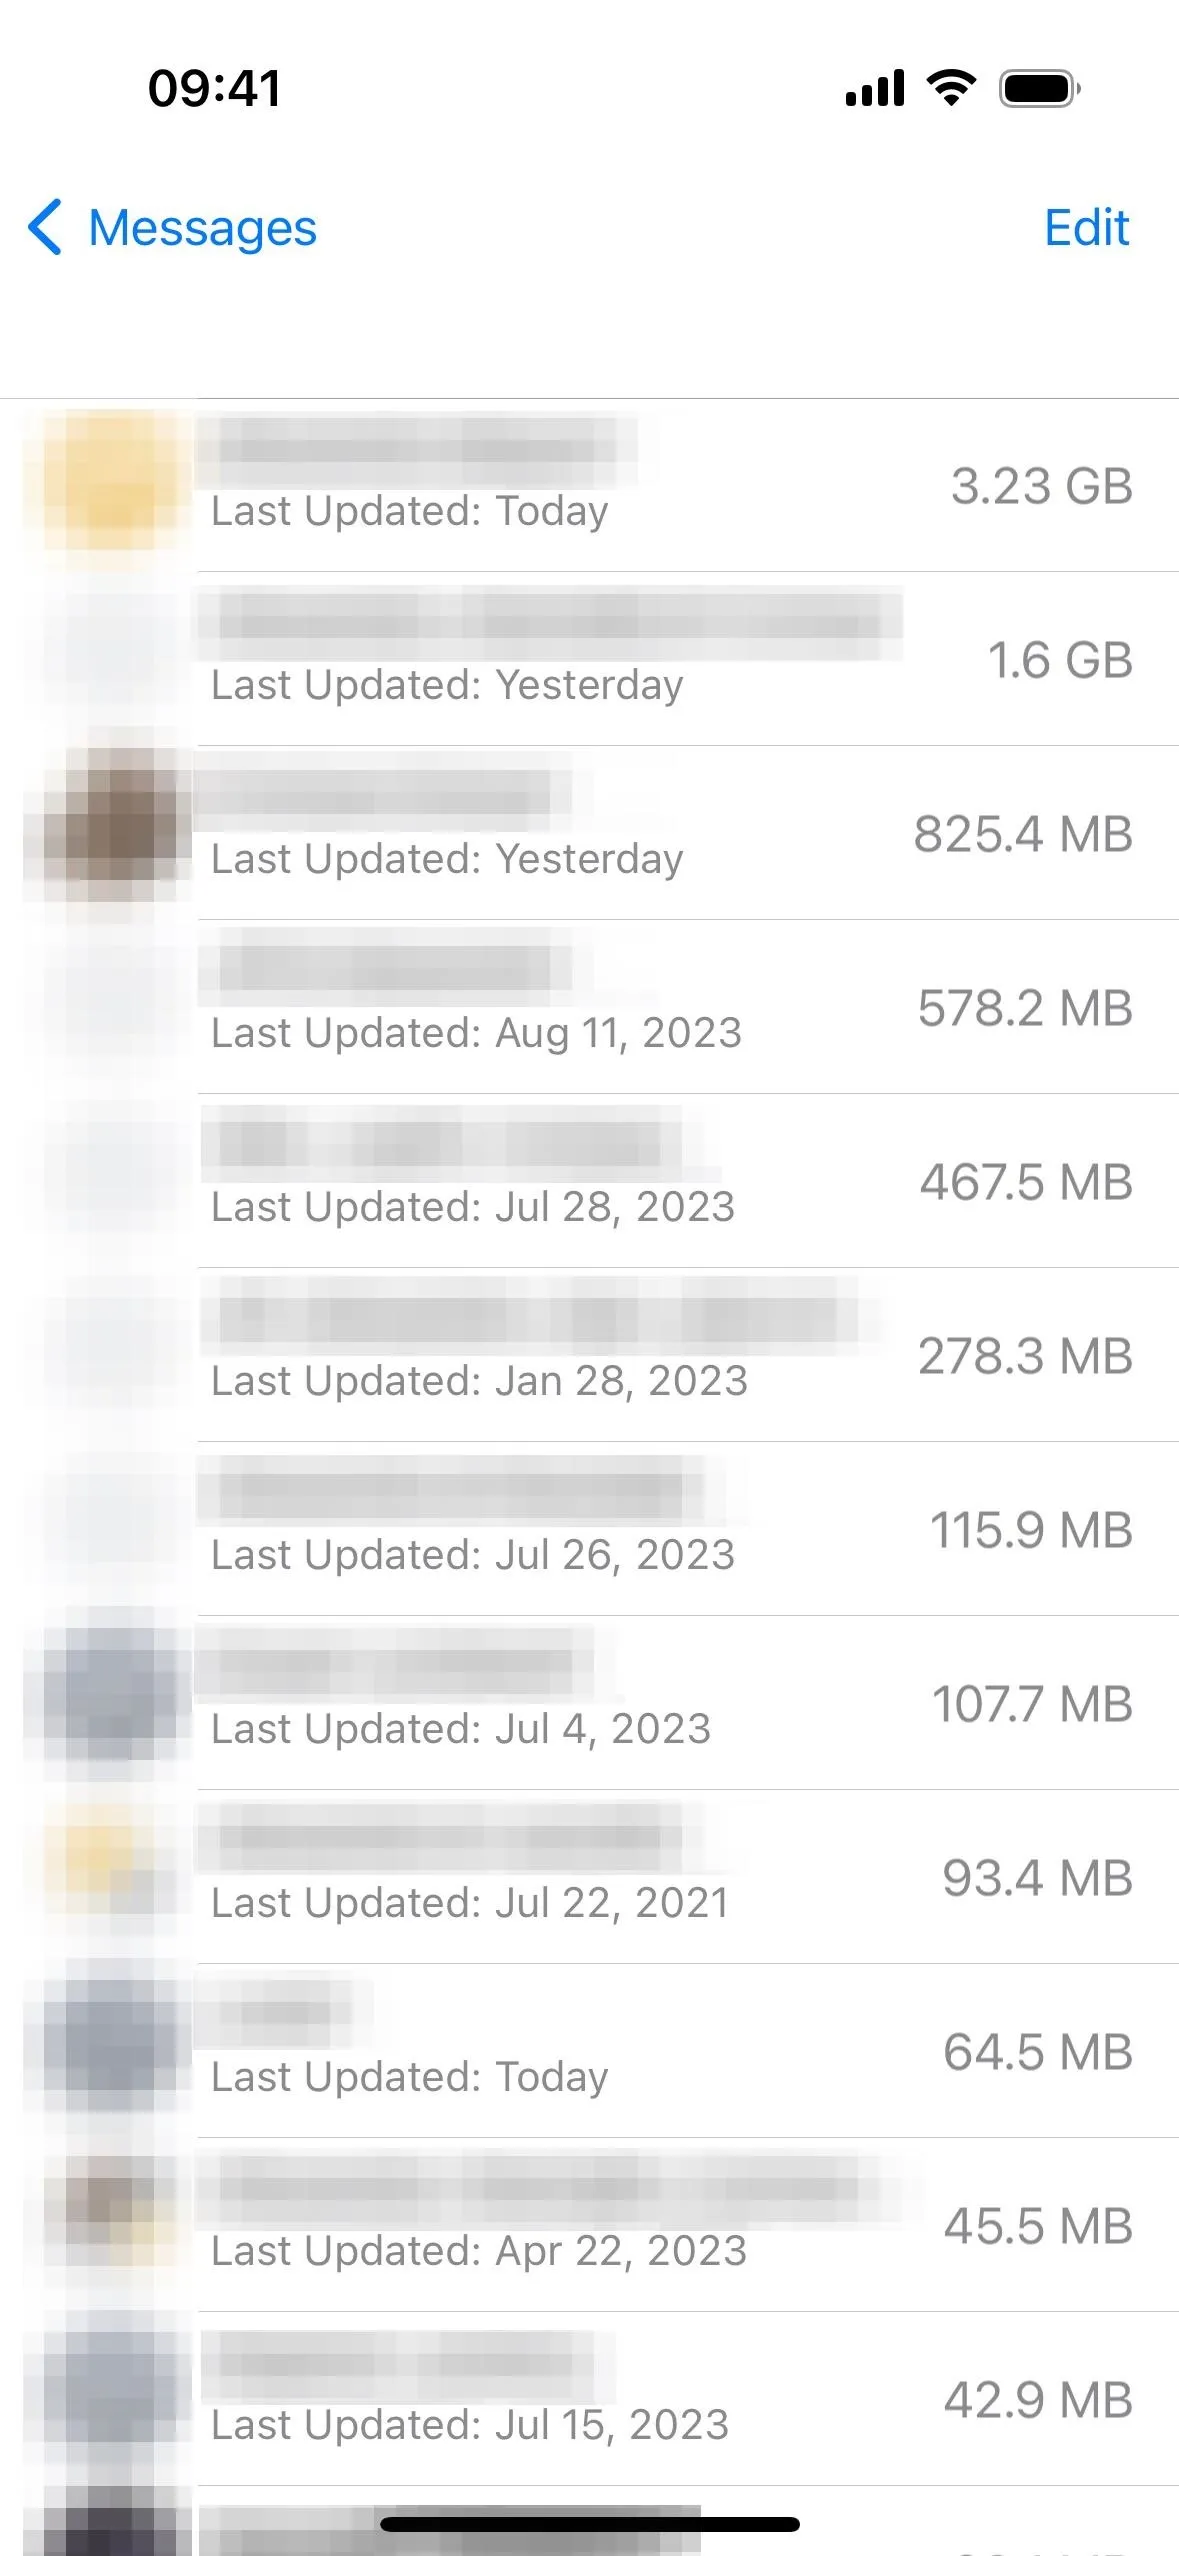The image size is (1179, 2556).
Task: Select the 825.4 MB conversation row
Action: (x=590, y=834)
